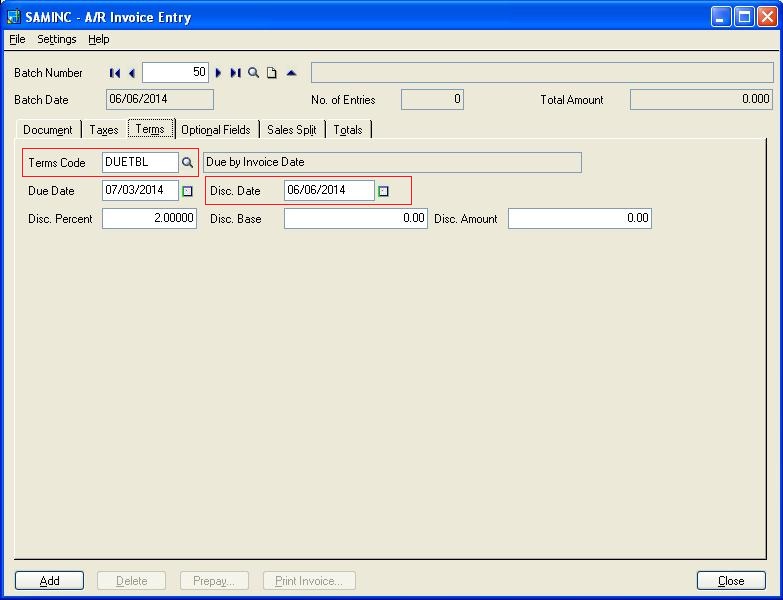Go to the previous batch

tap(131, 73)
